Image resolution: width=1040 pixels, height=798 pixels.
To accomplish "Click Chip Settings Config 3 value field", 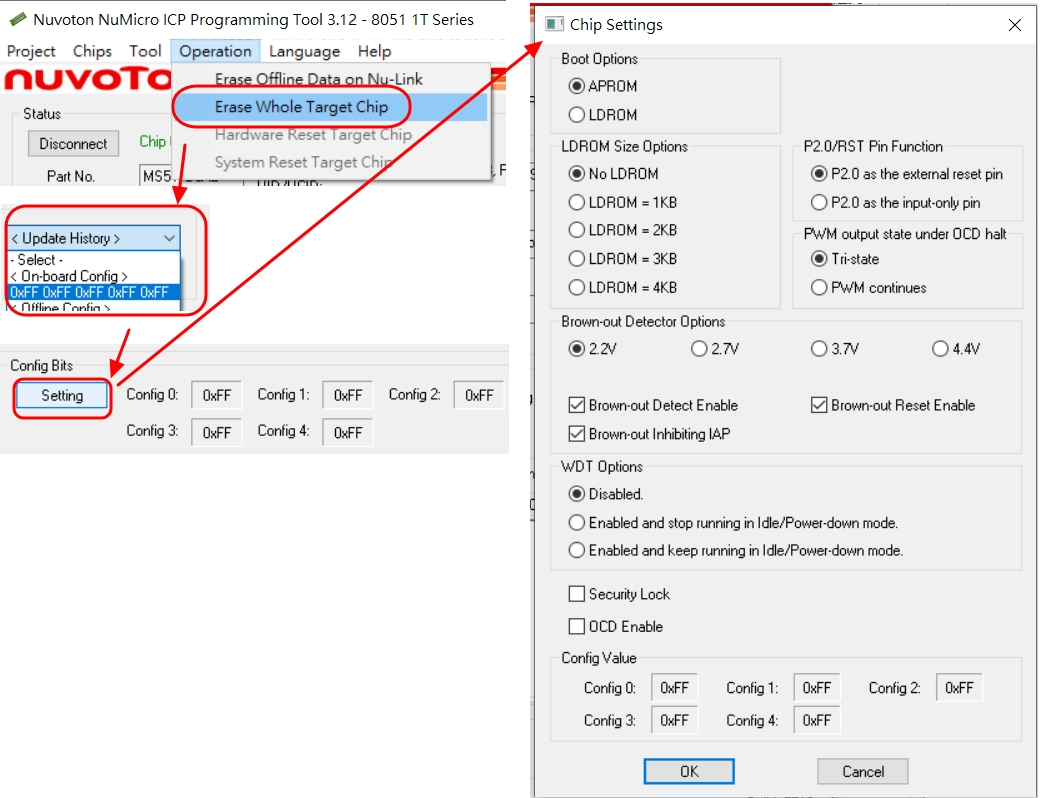I will (674, 720).
